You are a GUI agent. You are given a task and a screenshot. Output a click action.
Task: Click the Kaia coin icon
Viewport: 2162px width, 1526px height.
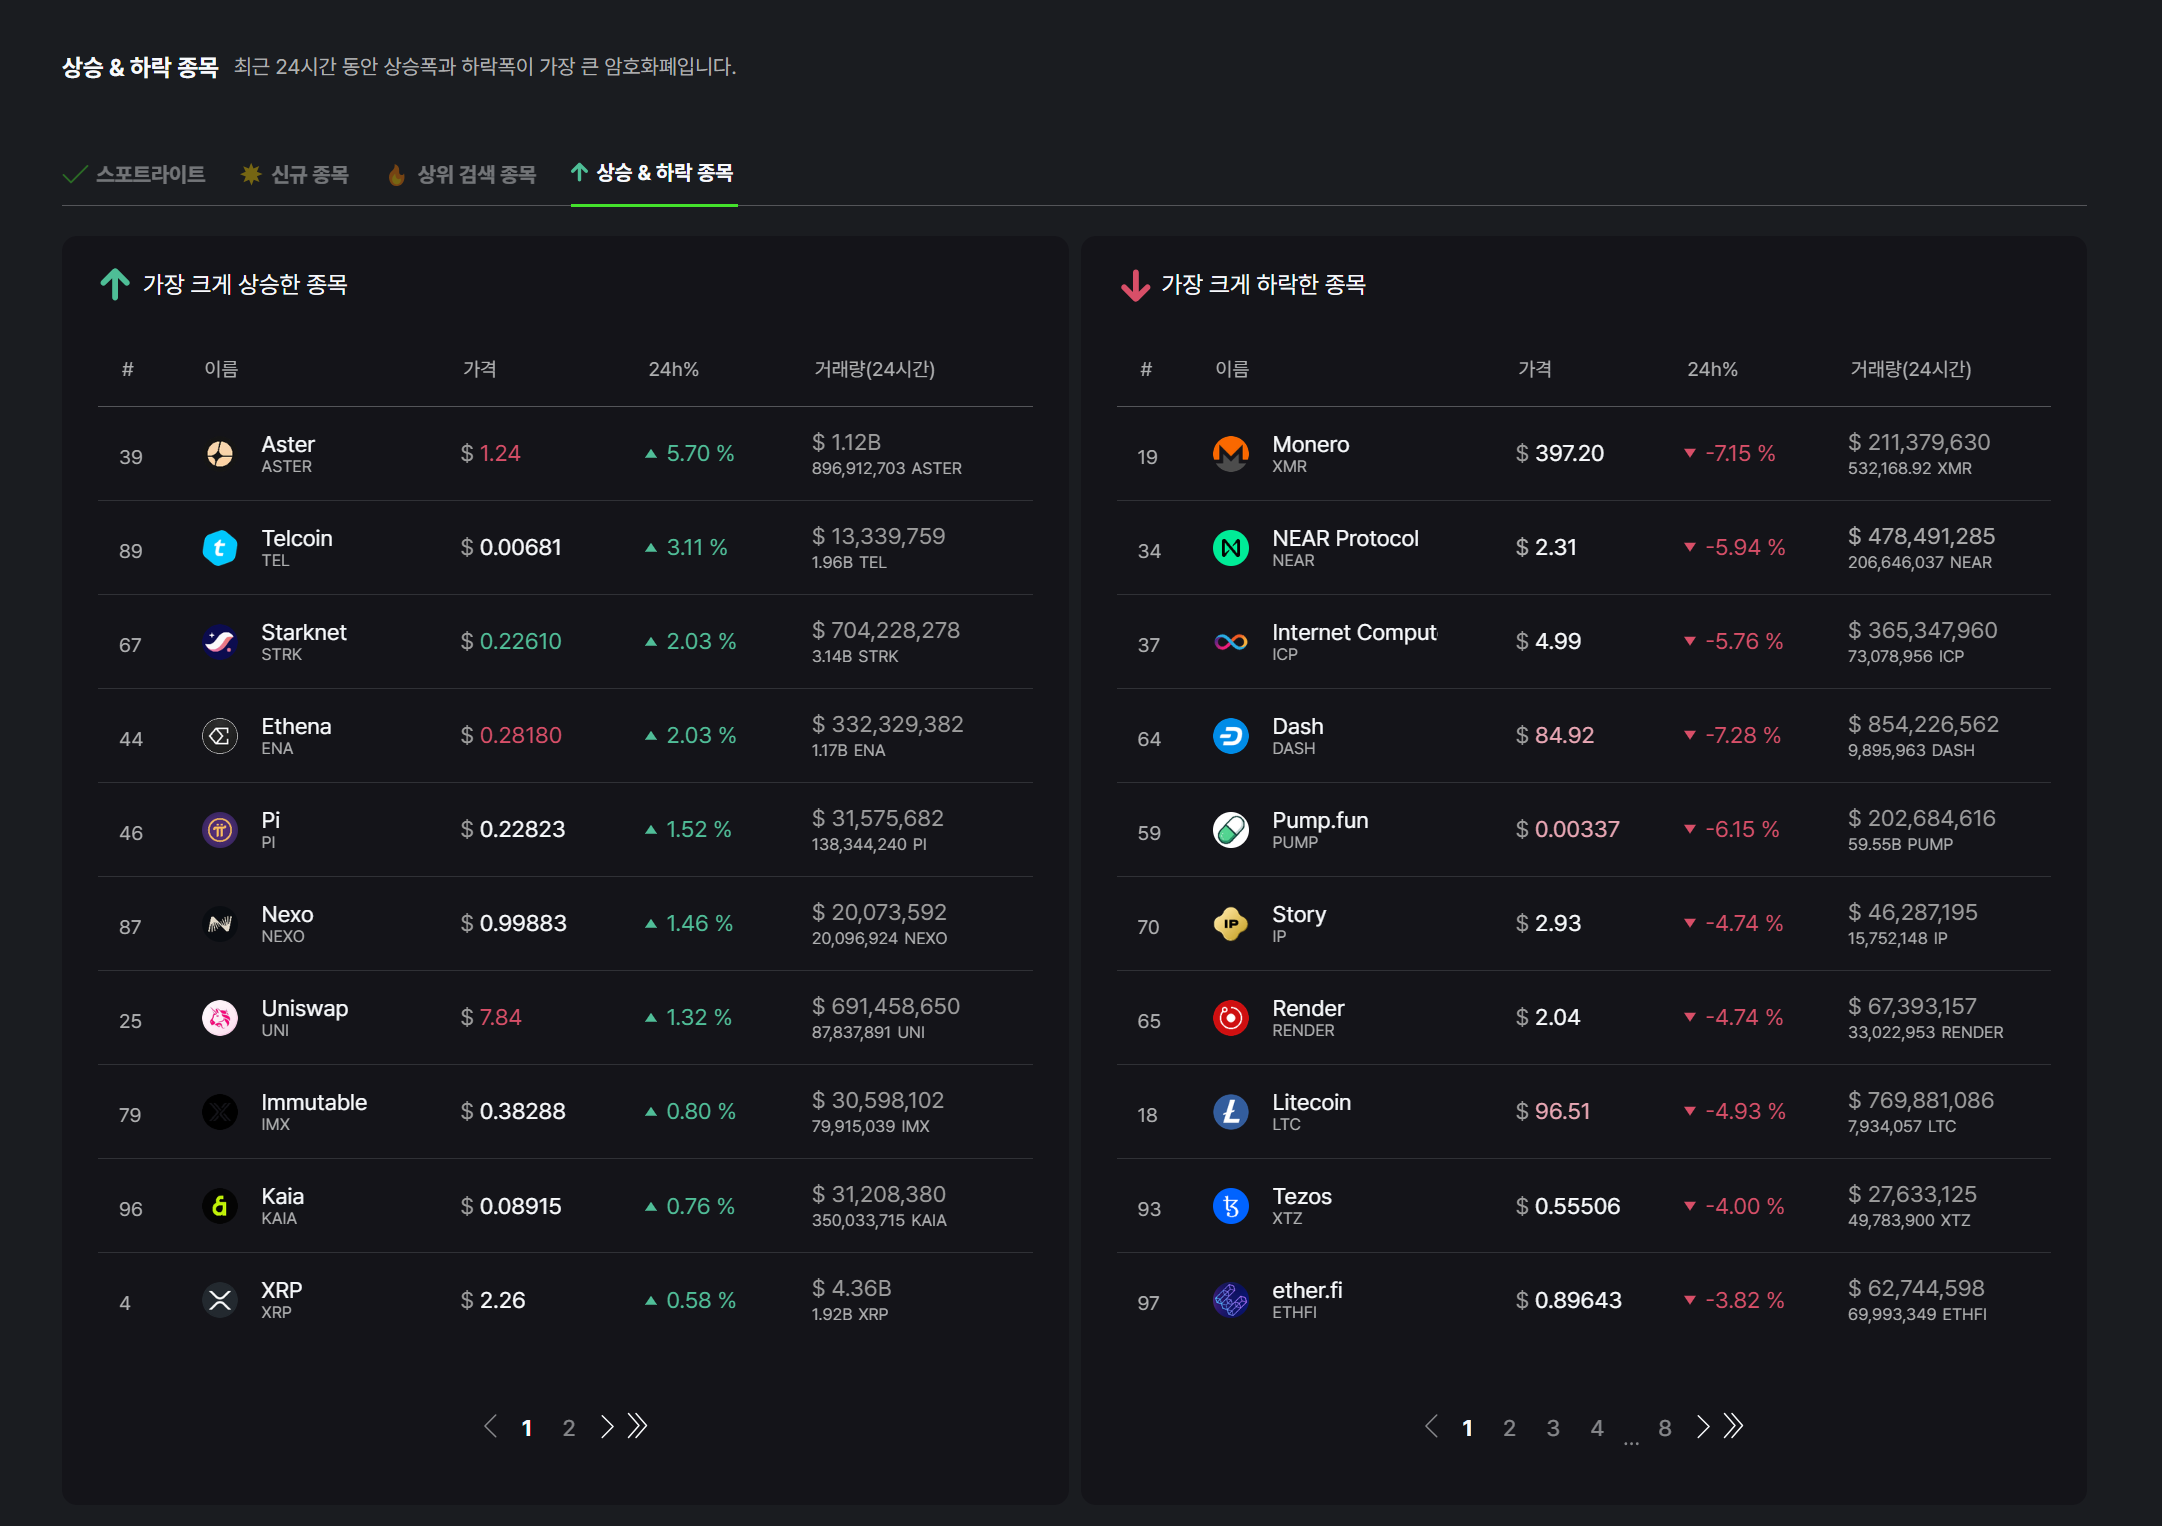(x=220, y=1206)
